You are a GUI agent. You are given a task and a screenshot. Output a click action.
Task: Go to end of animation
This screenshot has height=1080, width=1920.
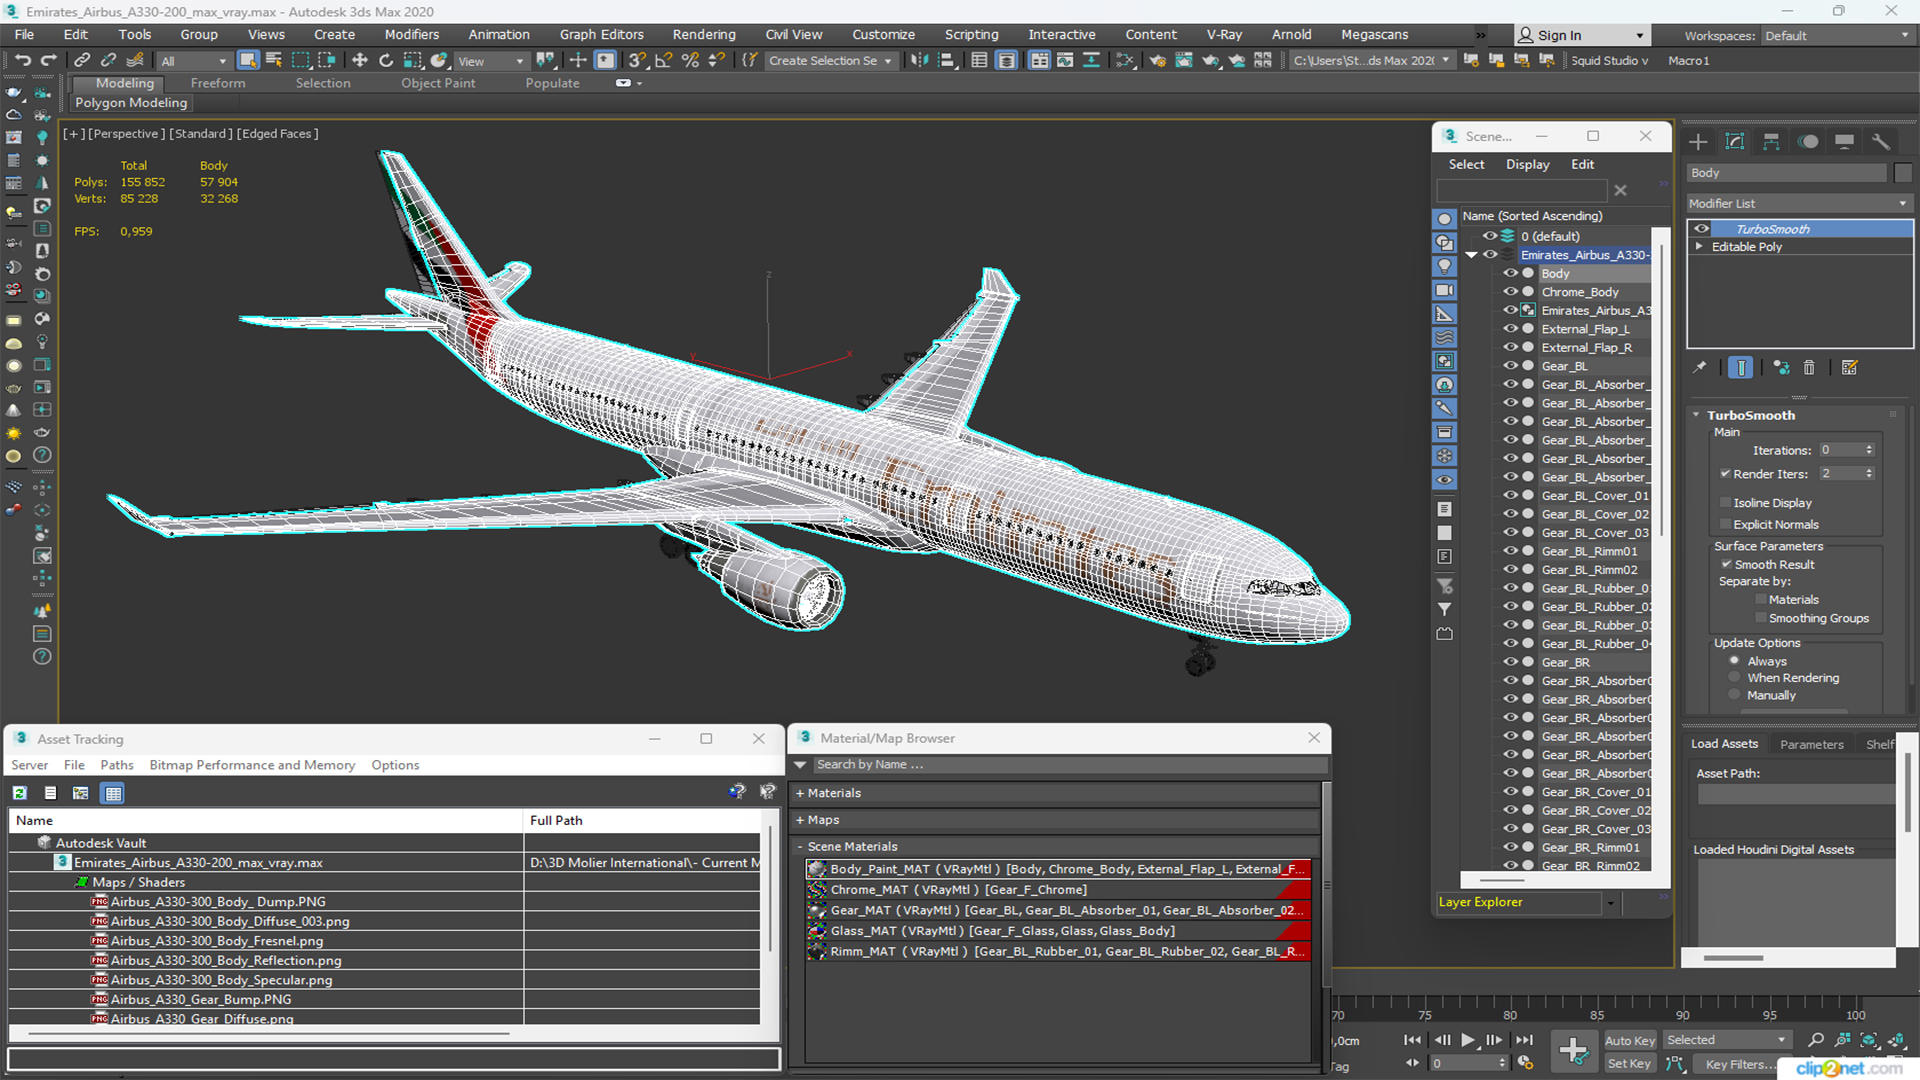click(x=1523, y=1040)
